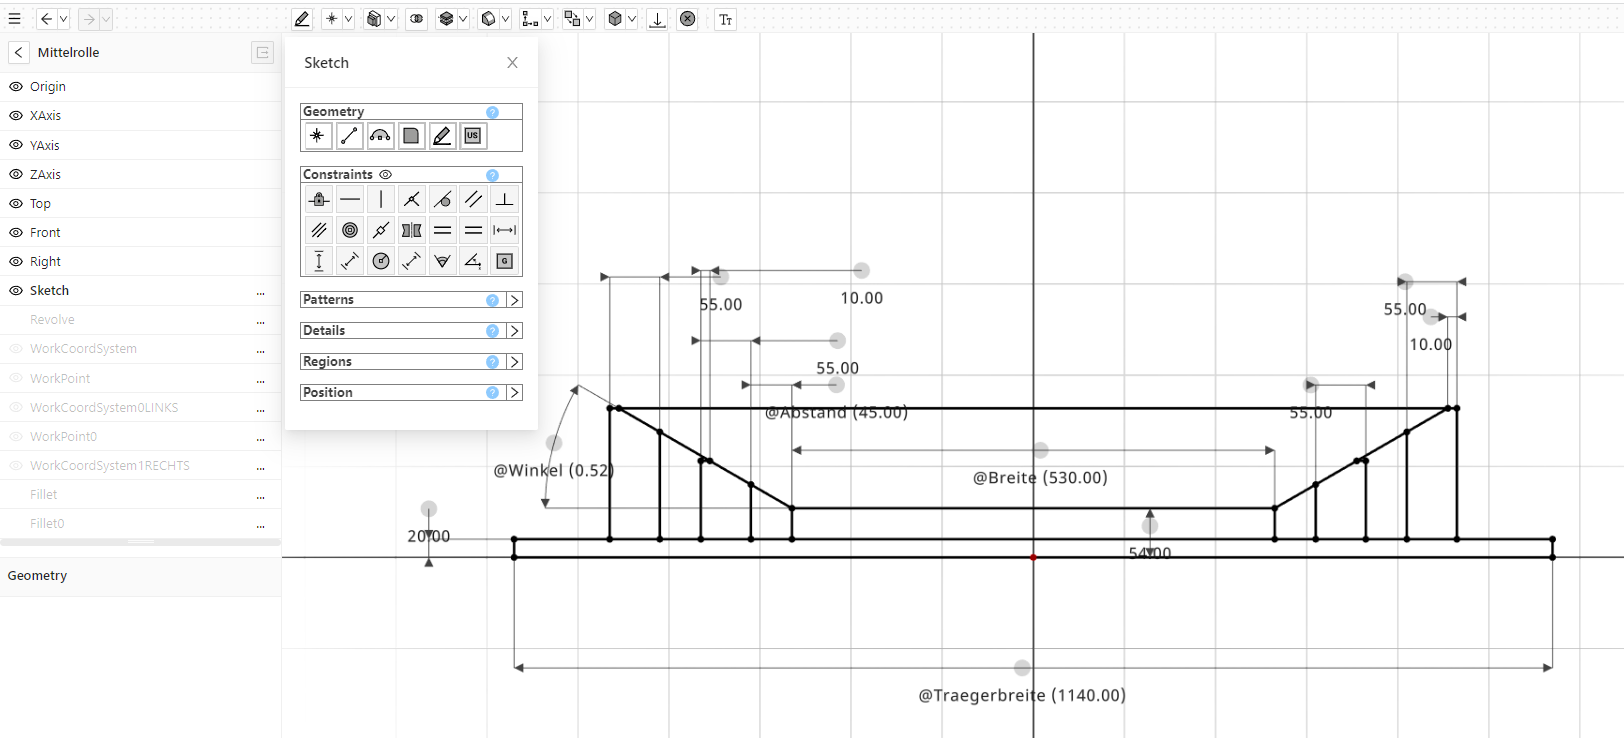Click the US units geometry icon

pyautogui.click(x=473, y=136)
